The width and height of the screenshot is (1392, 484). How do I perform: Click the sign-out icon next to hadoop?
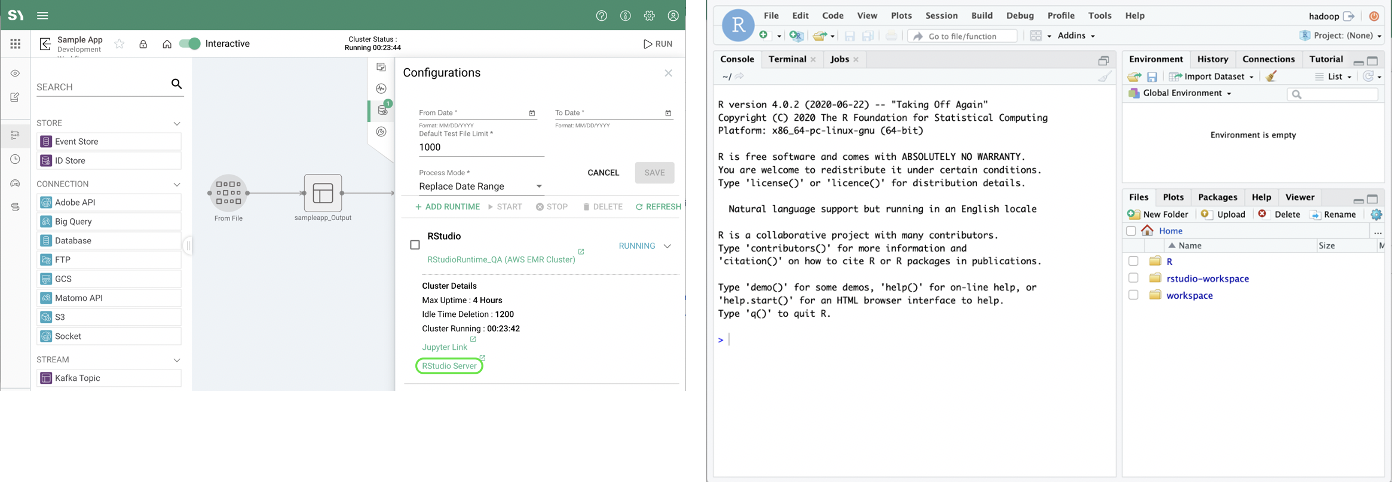click(x=1349, y=16)
